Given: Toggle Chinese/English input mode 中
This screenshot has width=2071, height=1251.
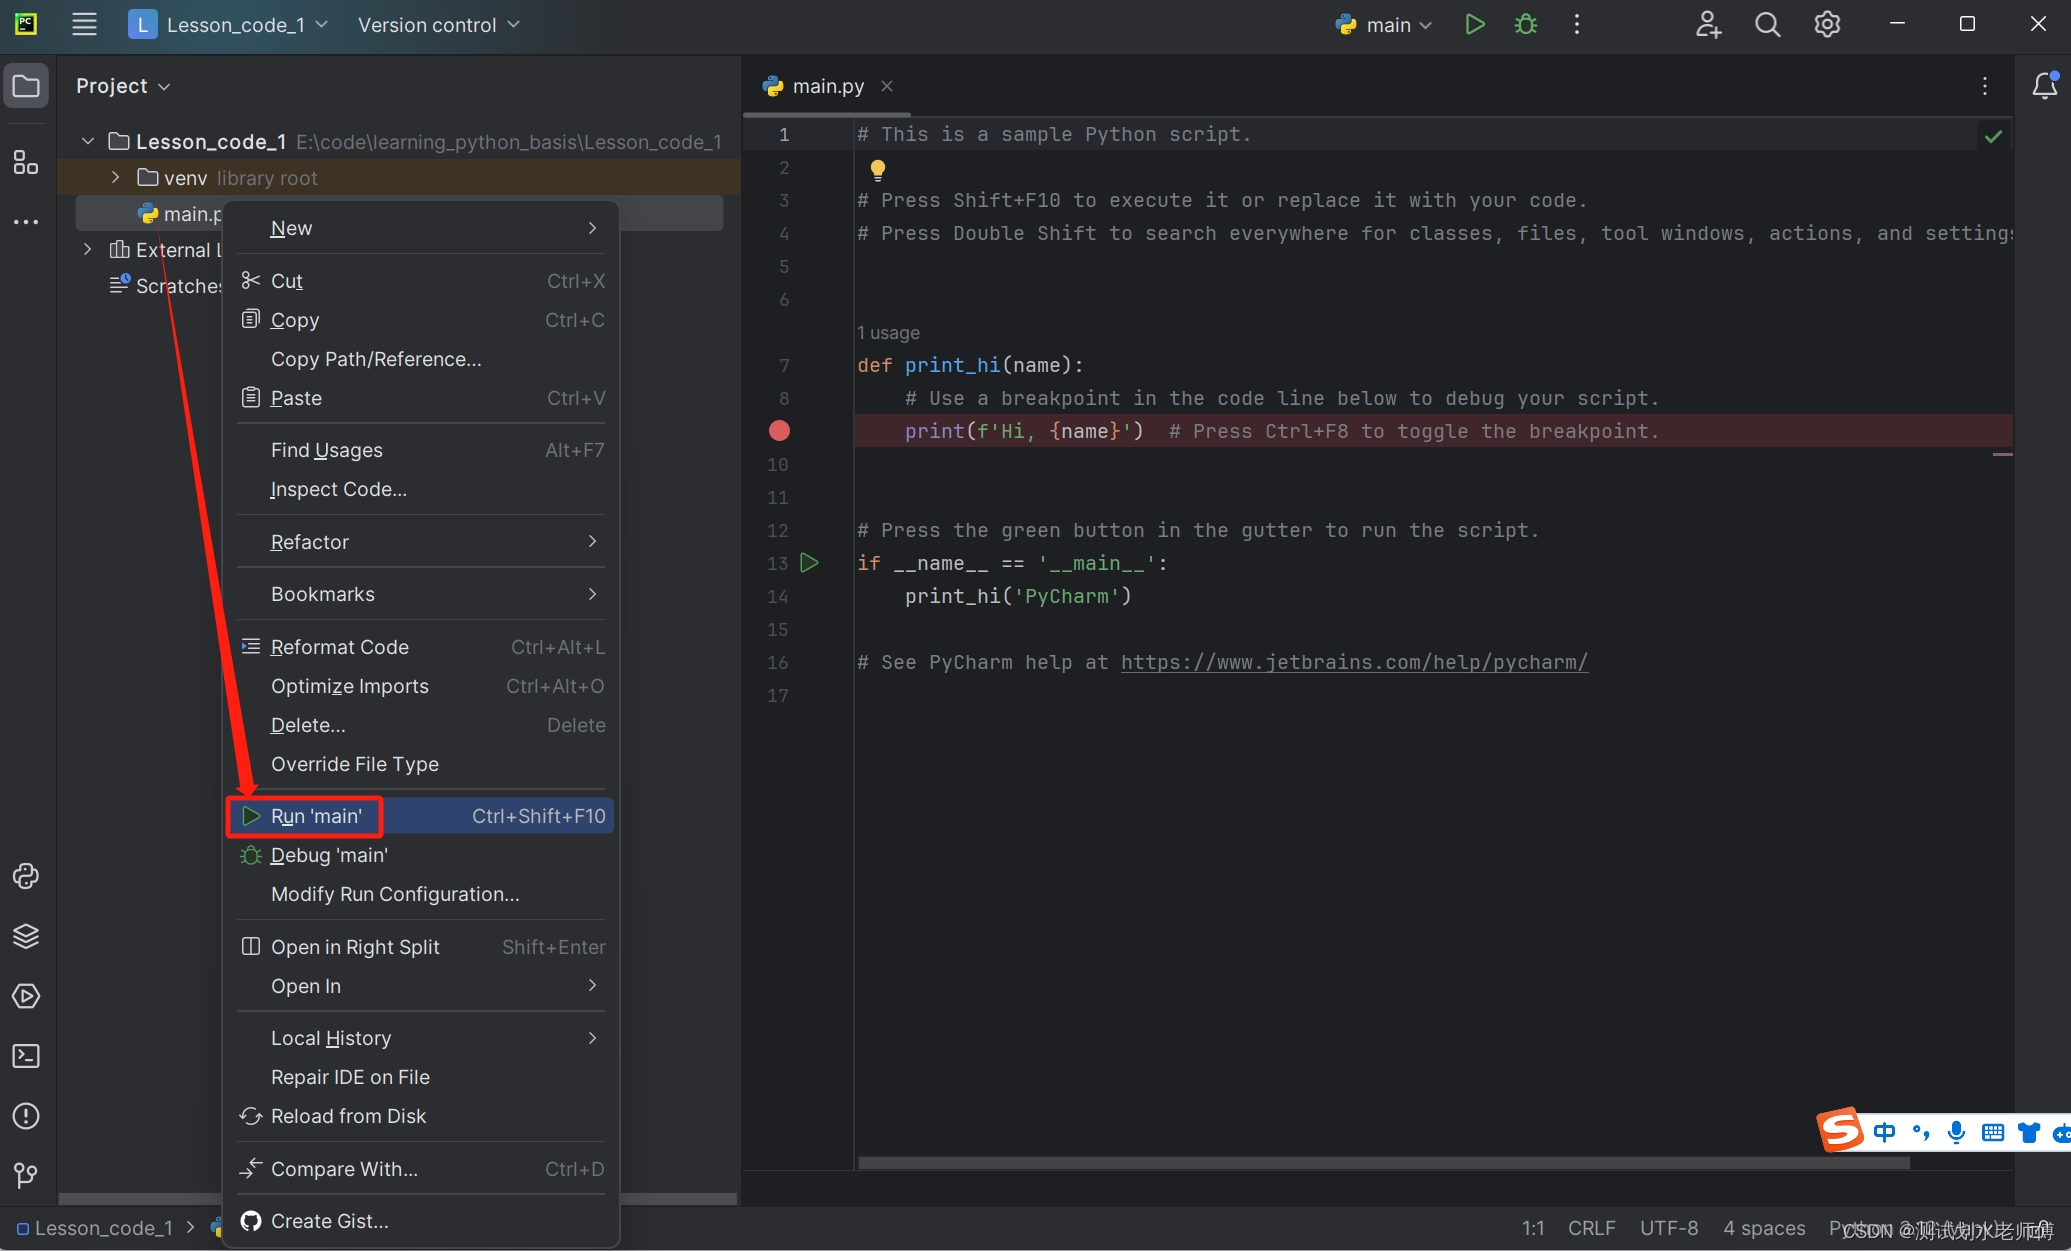Looking at the screenshot, I should tap(1885, 1132).
